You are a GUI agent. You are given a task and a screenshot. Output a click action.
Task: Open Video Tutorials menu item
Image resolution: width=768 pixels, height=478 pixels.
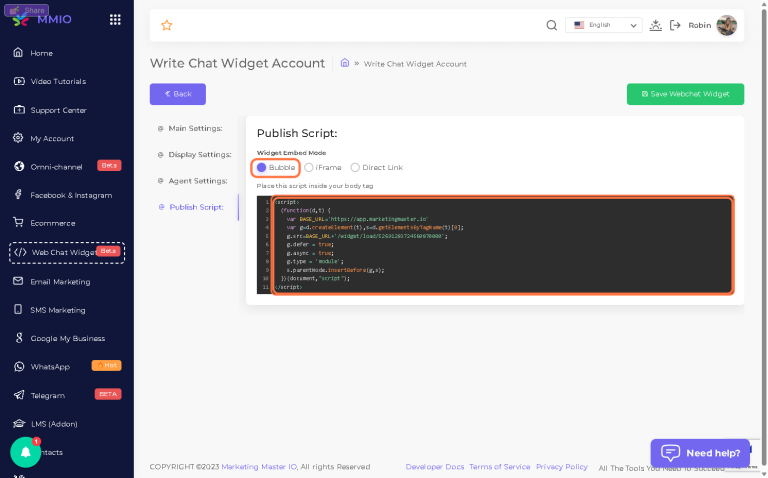pos(58,81)
